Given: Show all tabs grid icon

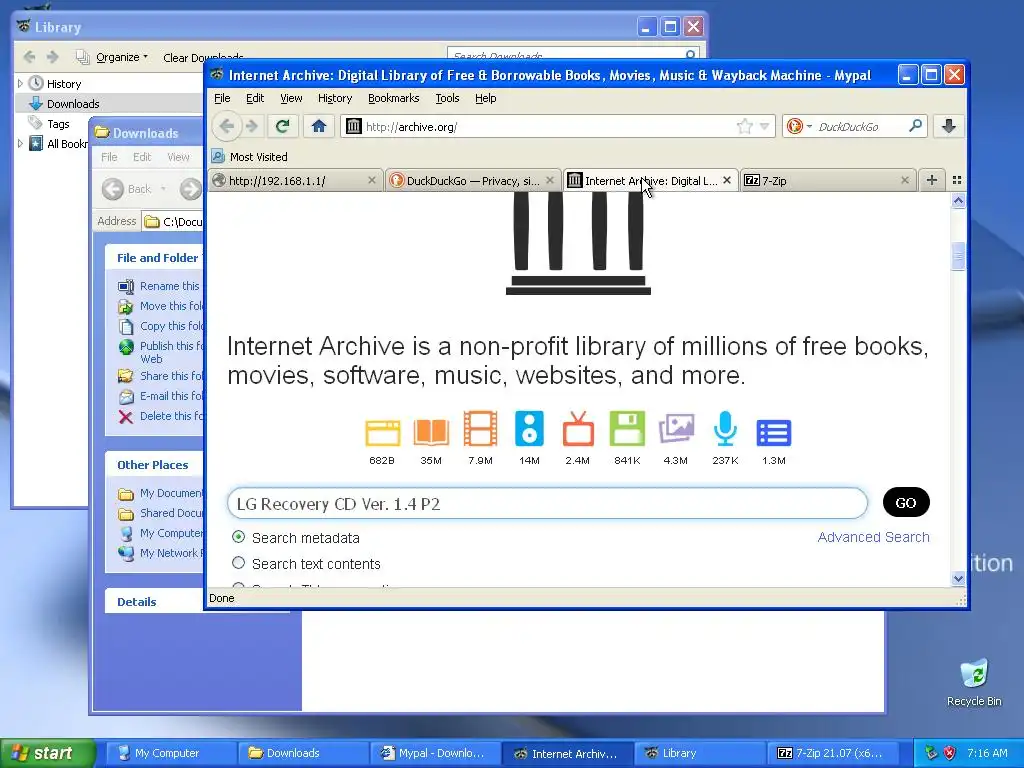Looking at the screenshot, I should [x=957, y=180].
